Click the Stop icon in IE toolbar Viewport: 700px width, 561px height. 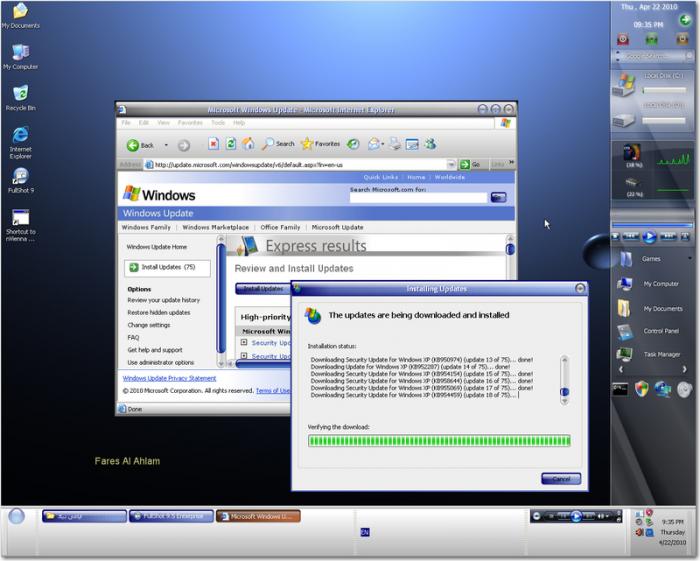click(214, 144)
